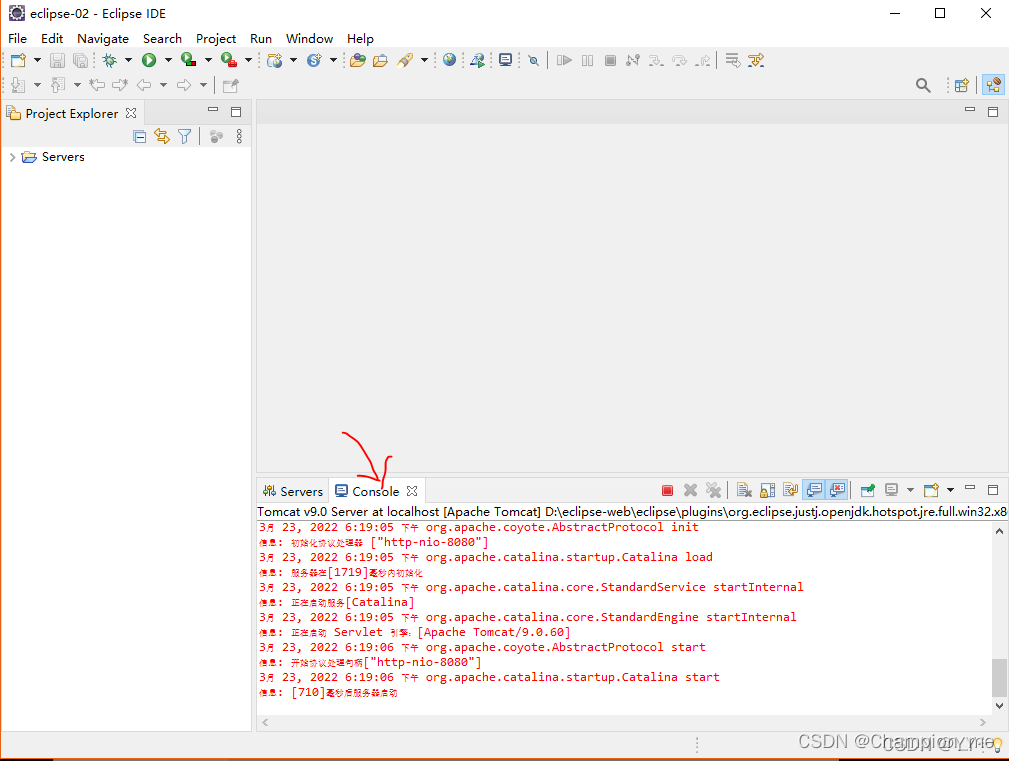
Task: Click the Coverage run icon
Action: pyautogui.click(x=189, y=60)
